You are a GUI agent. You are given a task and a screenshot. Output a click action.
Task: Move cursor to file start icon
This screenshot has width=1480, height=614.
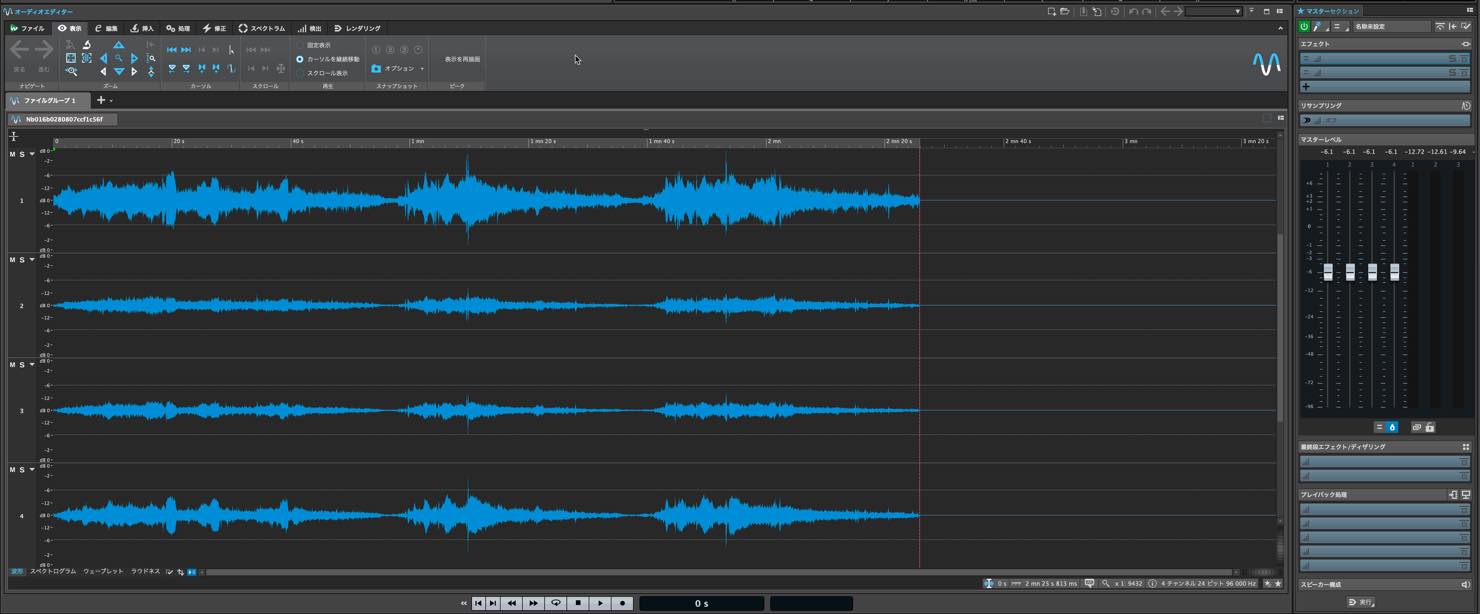(x=172, y=50)
